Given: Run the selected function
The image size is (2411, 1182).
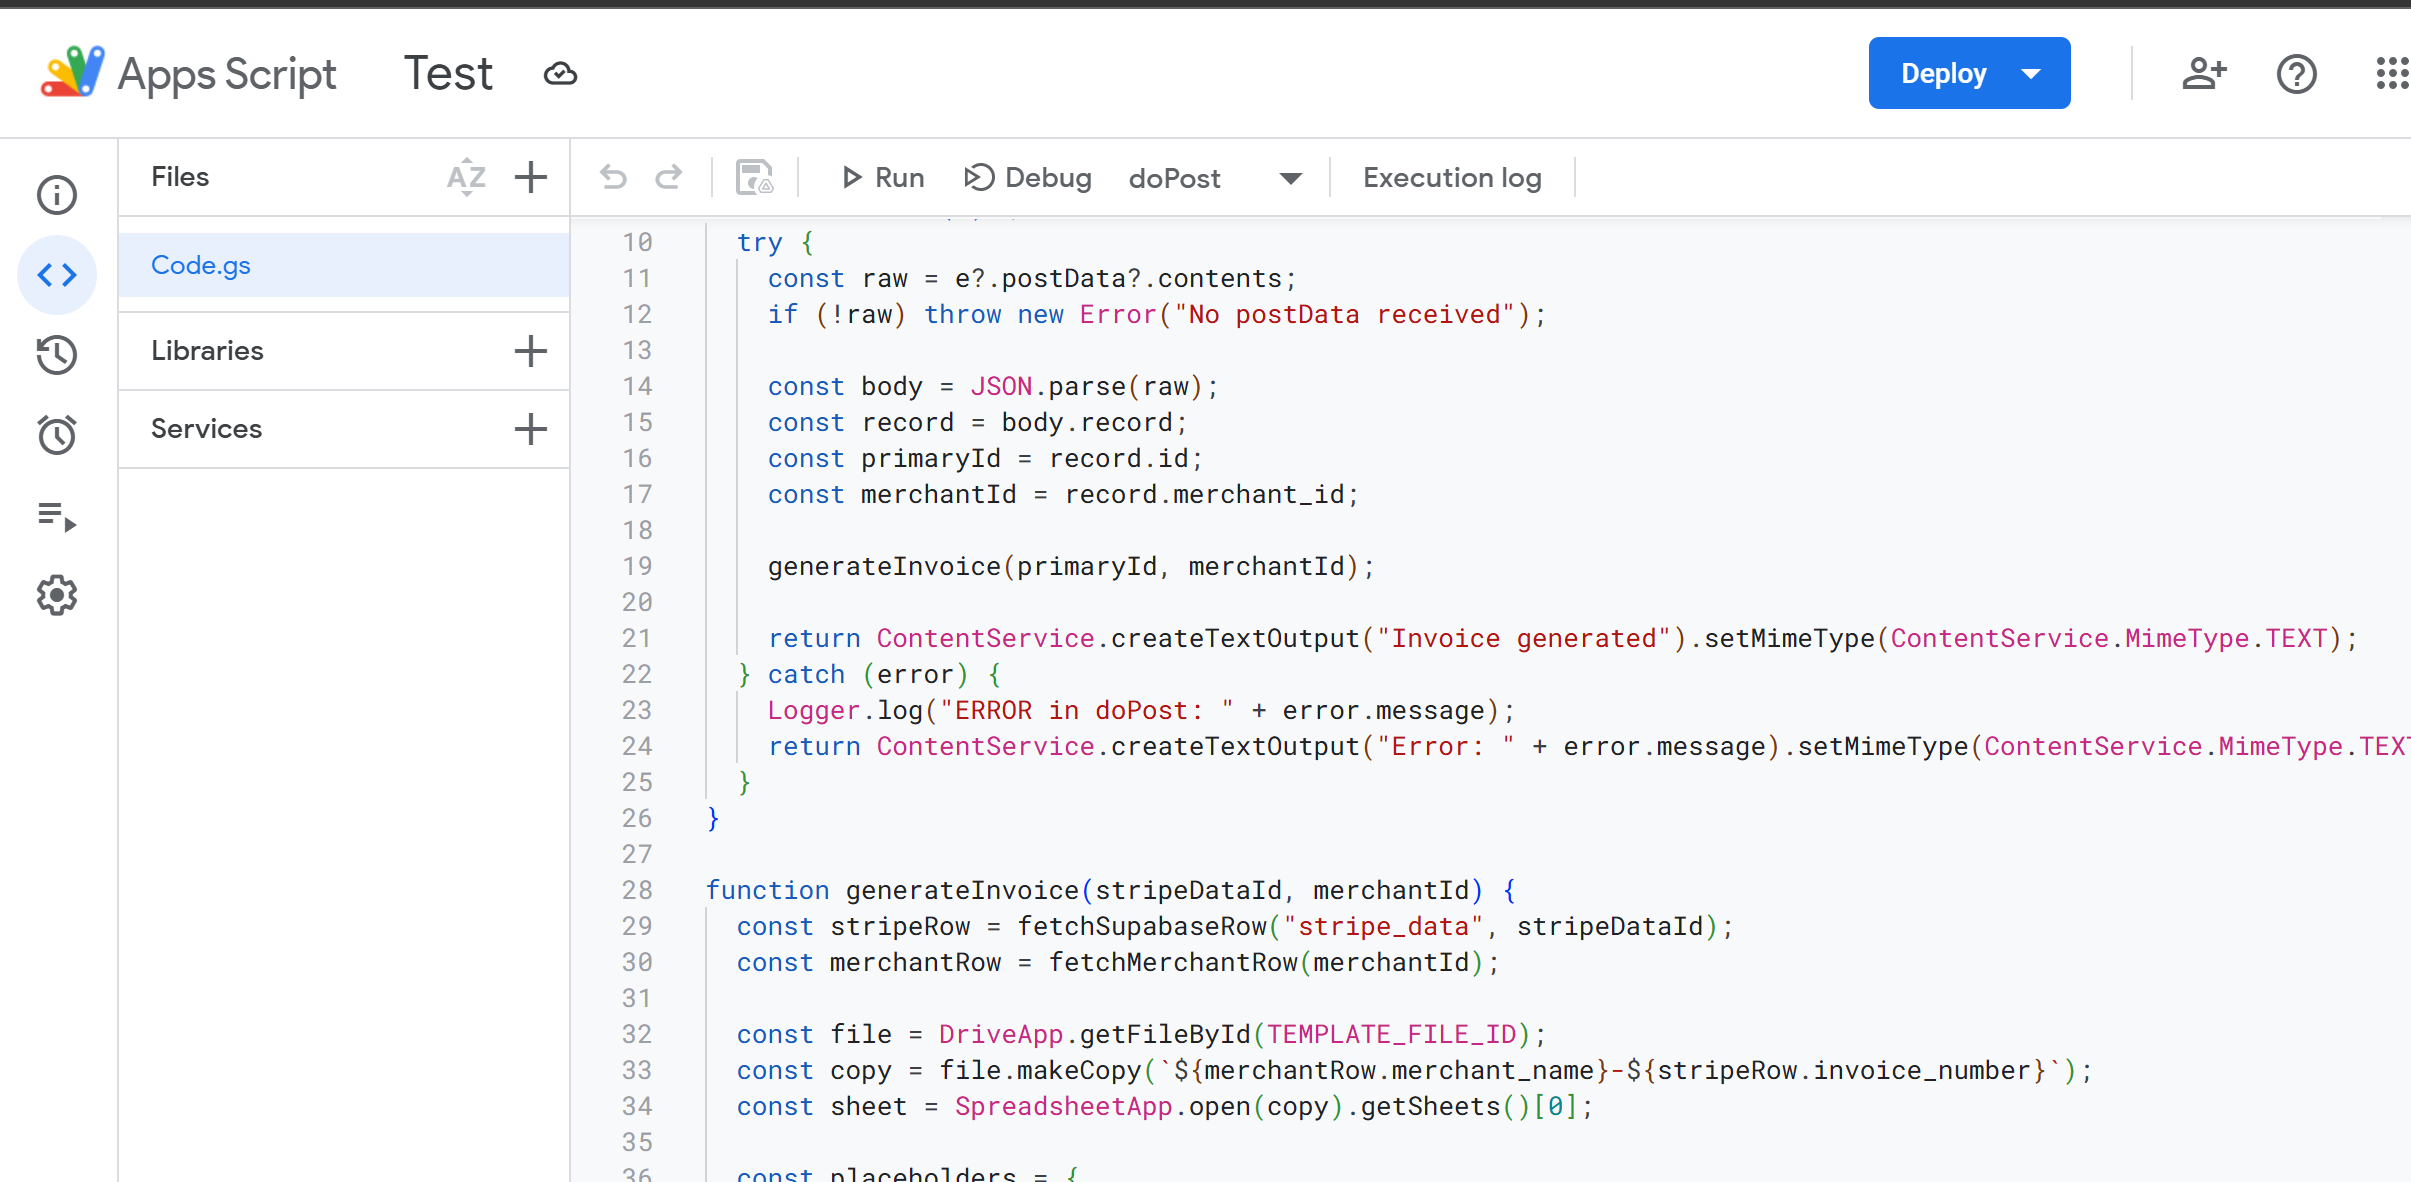Looking at the screenshot, I should coord(882,178).
